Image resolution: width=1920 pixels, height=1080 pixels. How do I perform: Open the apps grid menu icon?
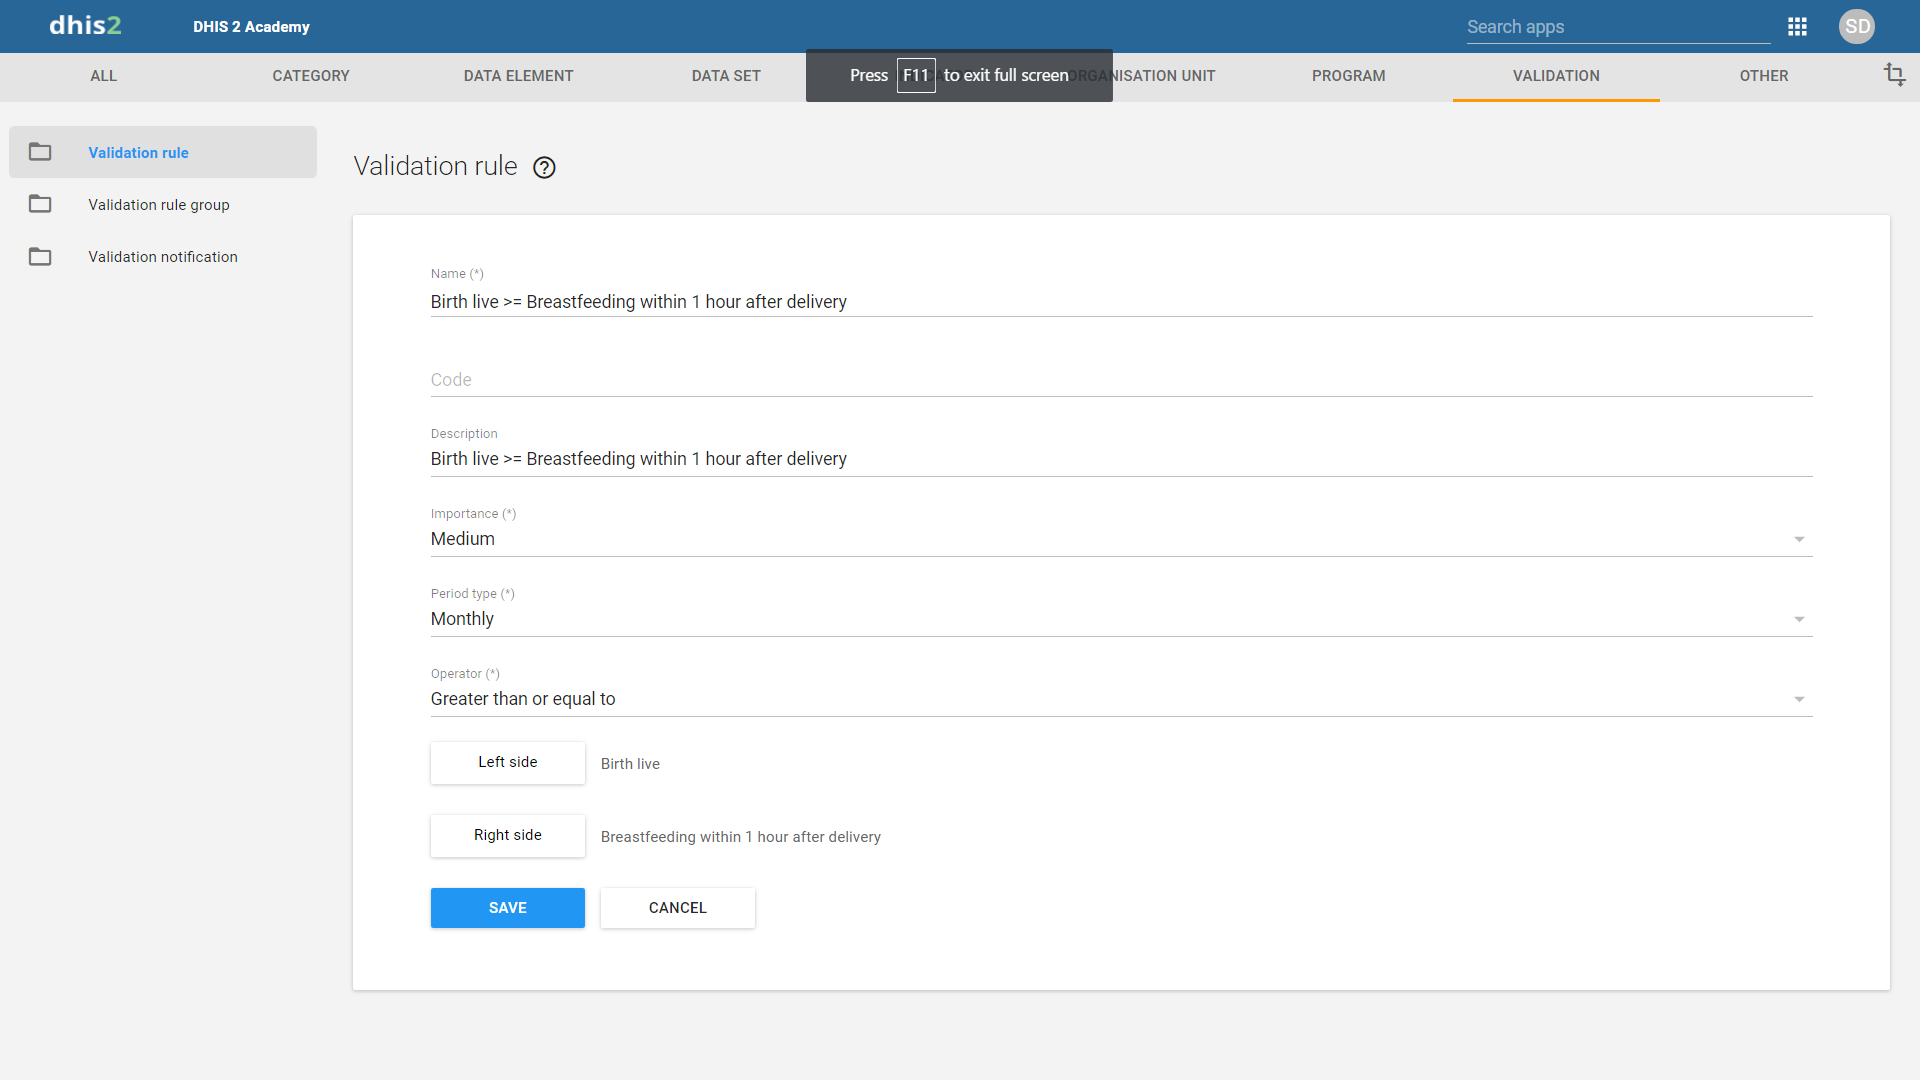[1797, 27]
